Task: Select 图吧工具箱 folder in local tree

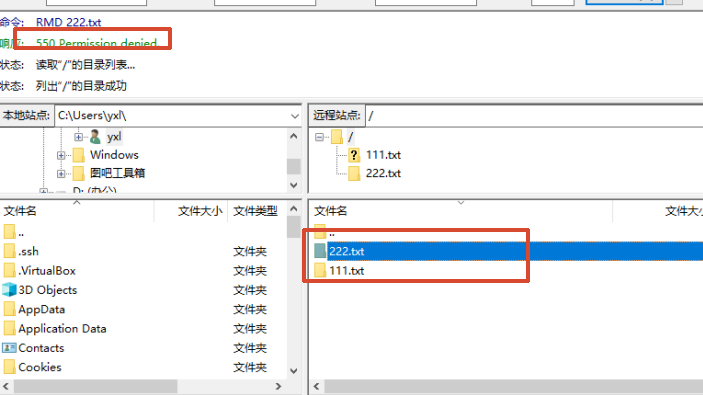Action: coord(117,173)
